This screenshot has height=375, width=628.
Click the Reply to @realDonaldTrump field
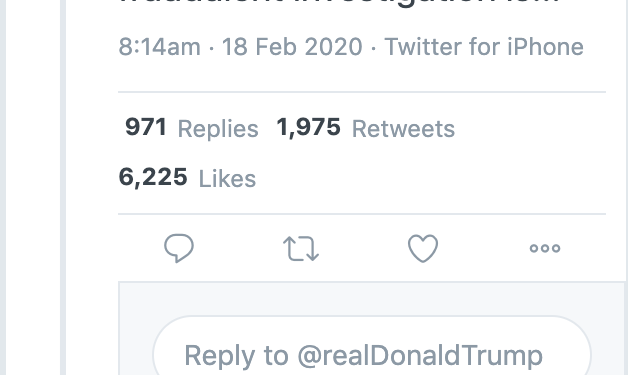pyautogui.click(x=372, y=349)
